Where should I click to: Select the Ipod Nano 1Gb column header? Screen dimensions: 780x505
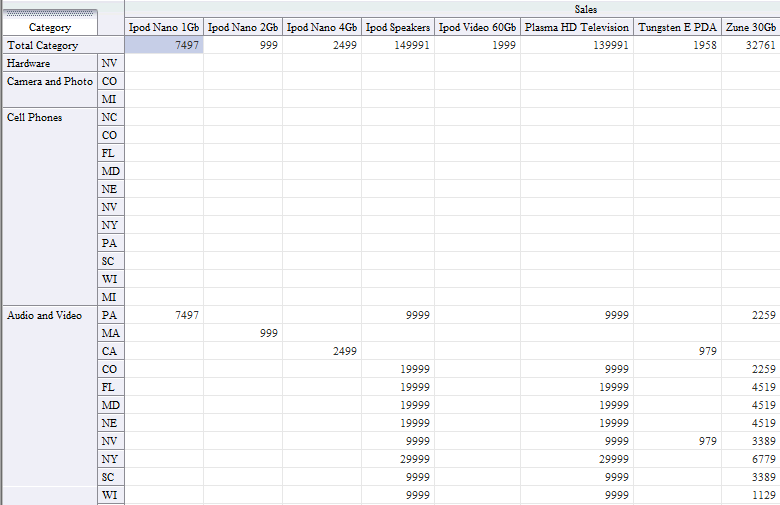pyautogui.click(x=164, y=27)
